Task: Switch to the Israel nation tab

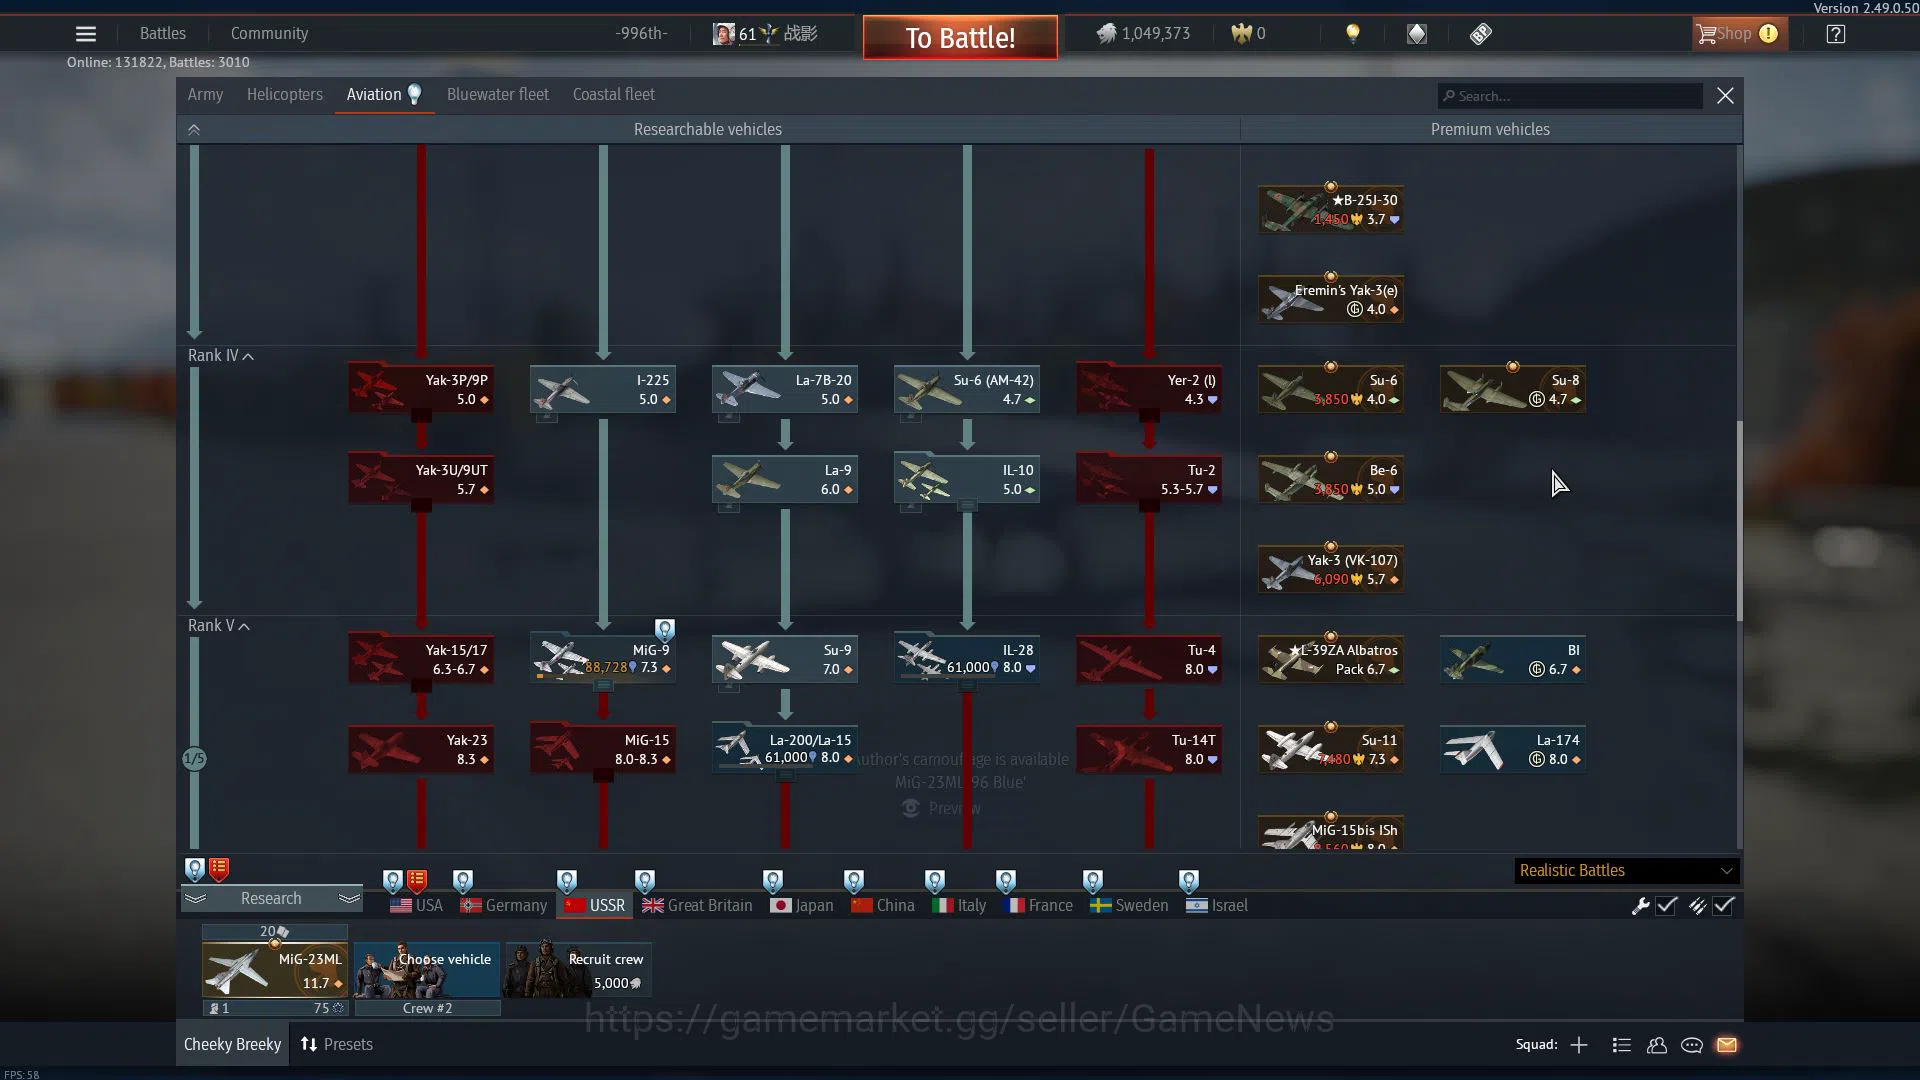Action: pyautogui.click(x=1217, y=906)
